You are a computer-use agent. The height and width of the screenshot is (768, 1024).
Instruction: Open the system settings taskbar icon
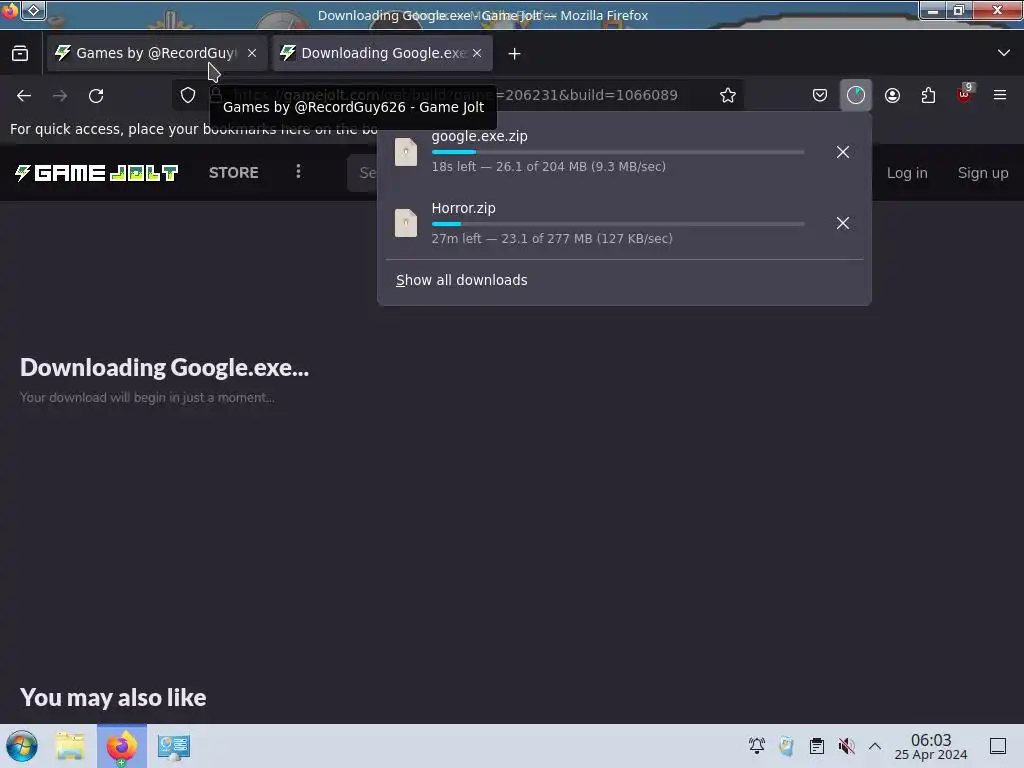coord(174,746)
